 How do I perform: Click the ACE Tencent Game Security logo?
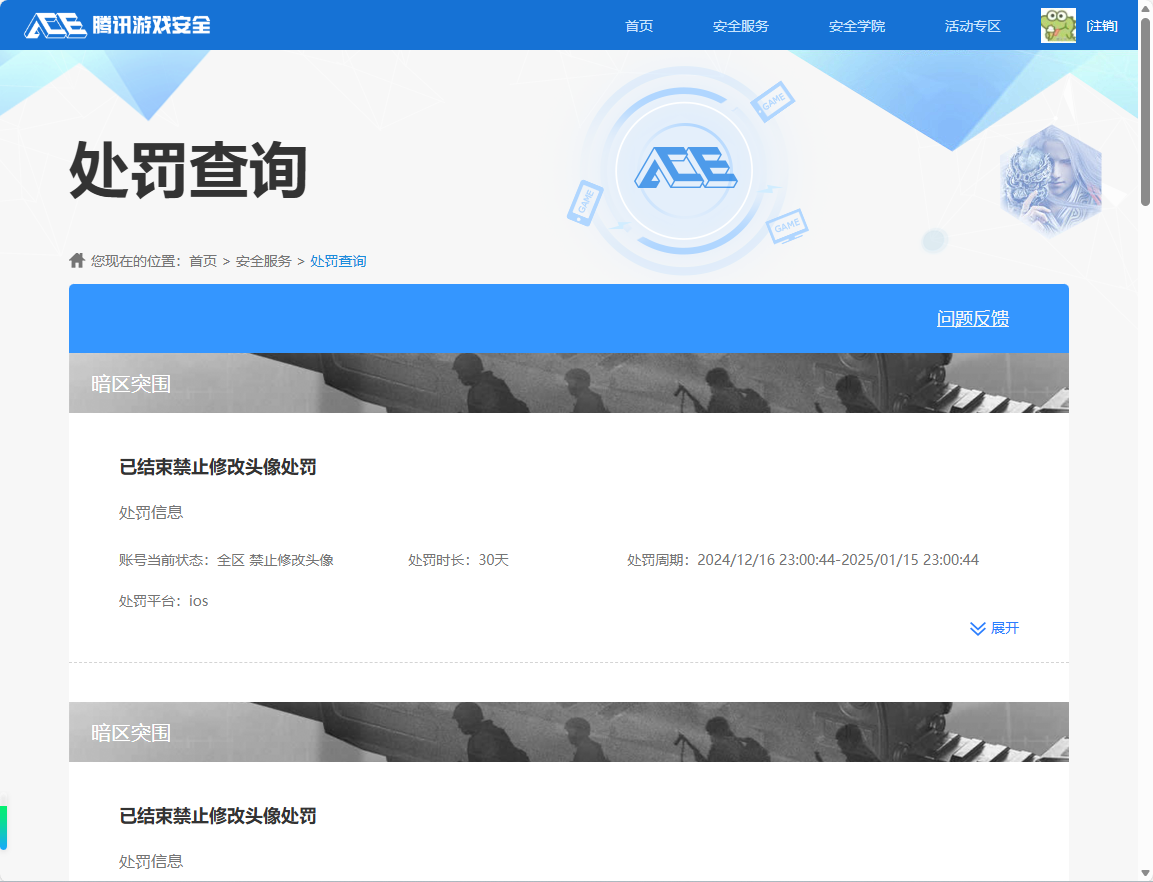(118, 25)
